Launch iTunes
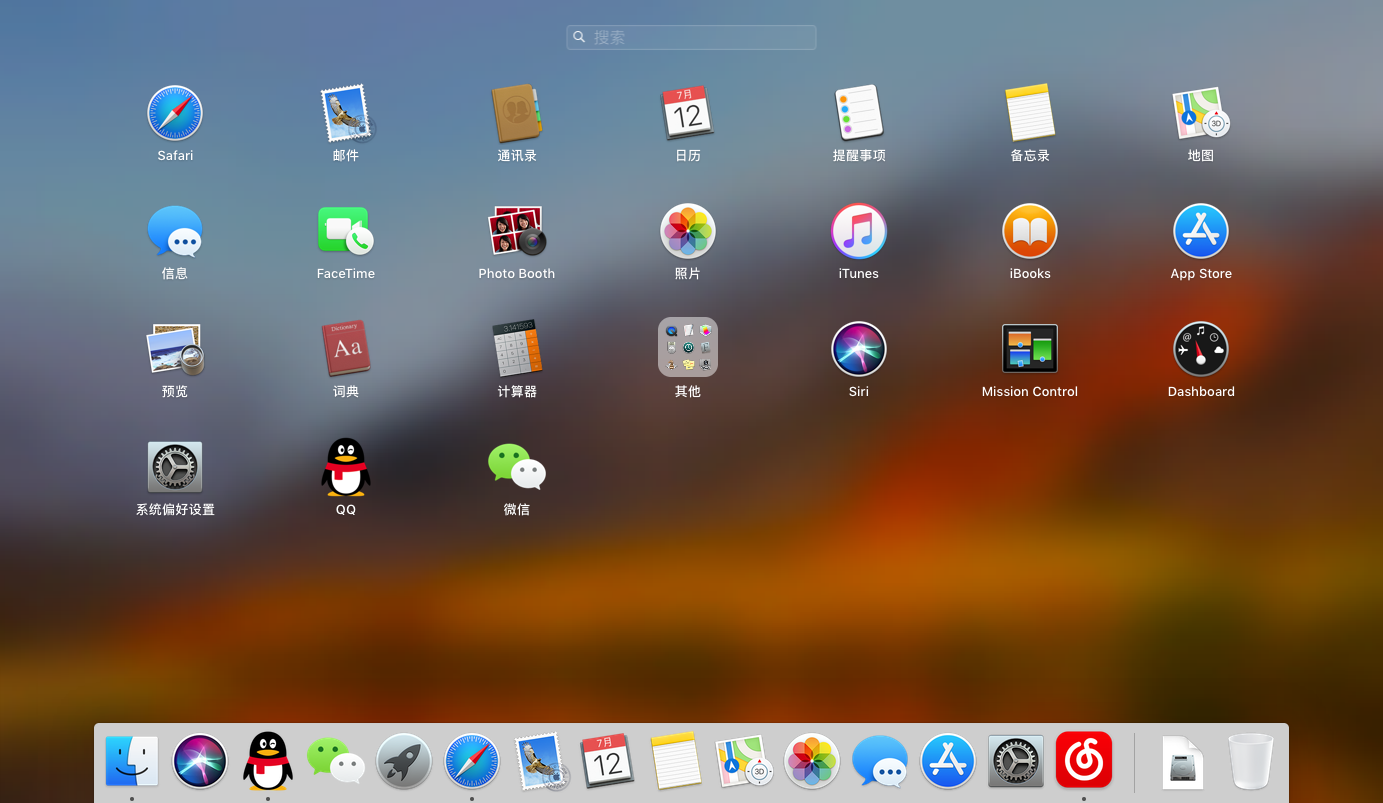This screenshot has width=1383, height=803. tap(859, 231)
